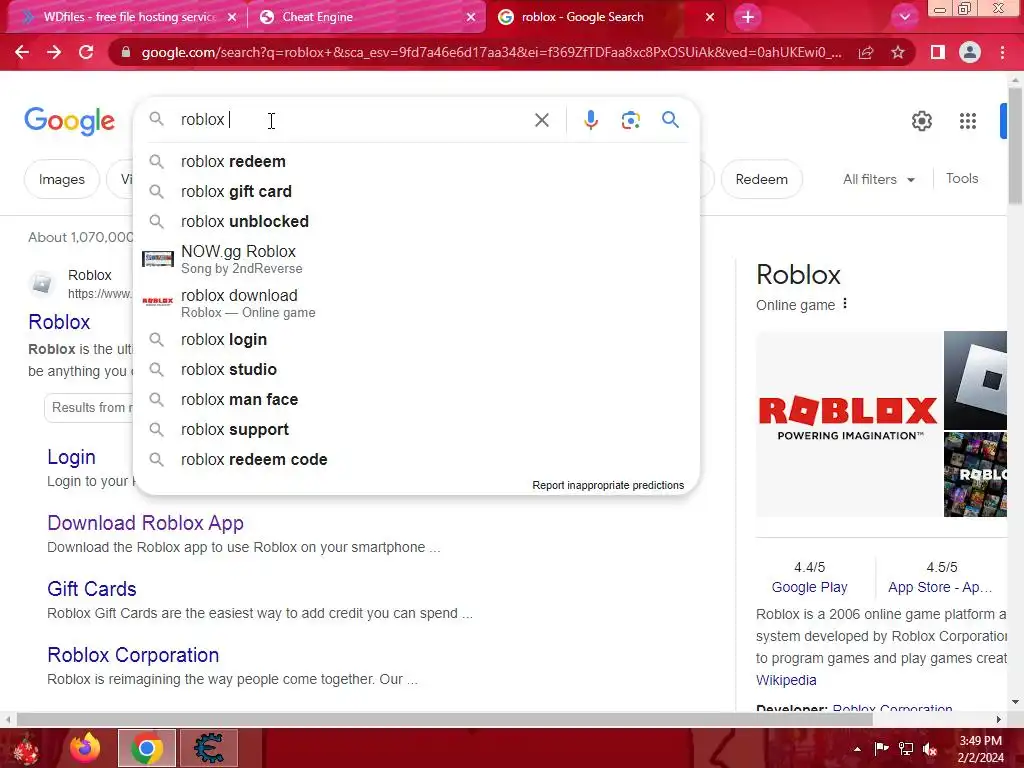Screen dimensions: 1024x768
Task: Reload the current page
Action: (x=86, y=52)
